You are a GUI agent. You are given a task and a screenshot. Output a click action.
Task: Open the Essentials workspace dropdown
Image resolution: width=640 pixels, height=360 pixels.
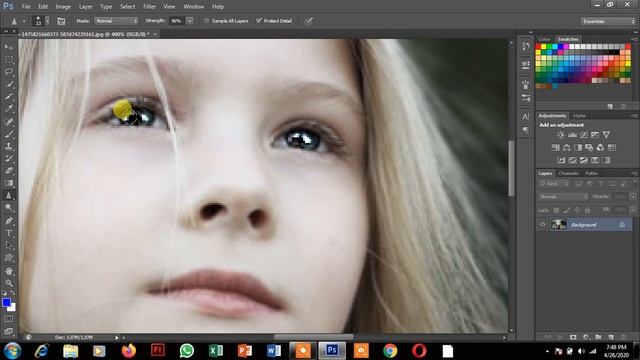[x=608, y=21]
